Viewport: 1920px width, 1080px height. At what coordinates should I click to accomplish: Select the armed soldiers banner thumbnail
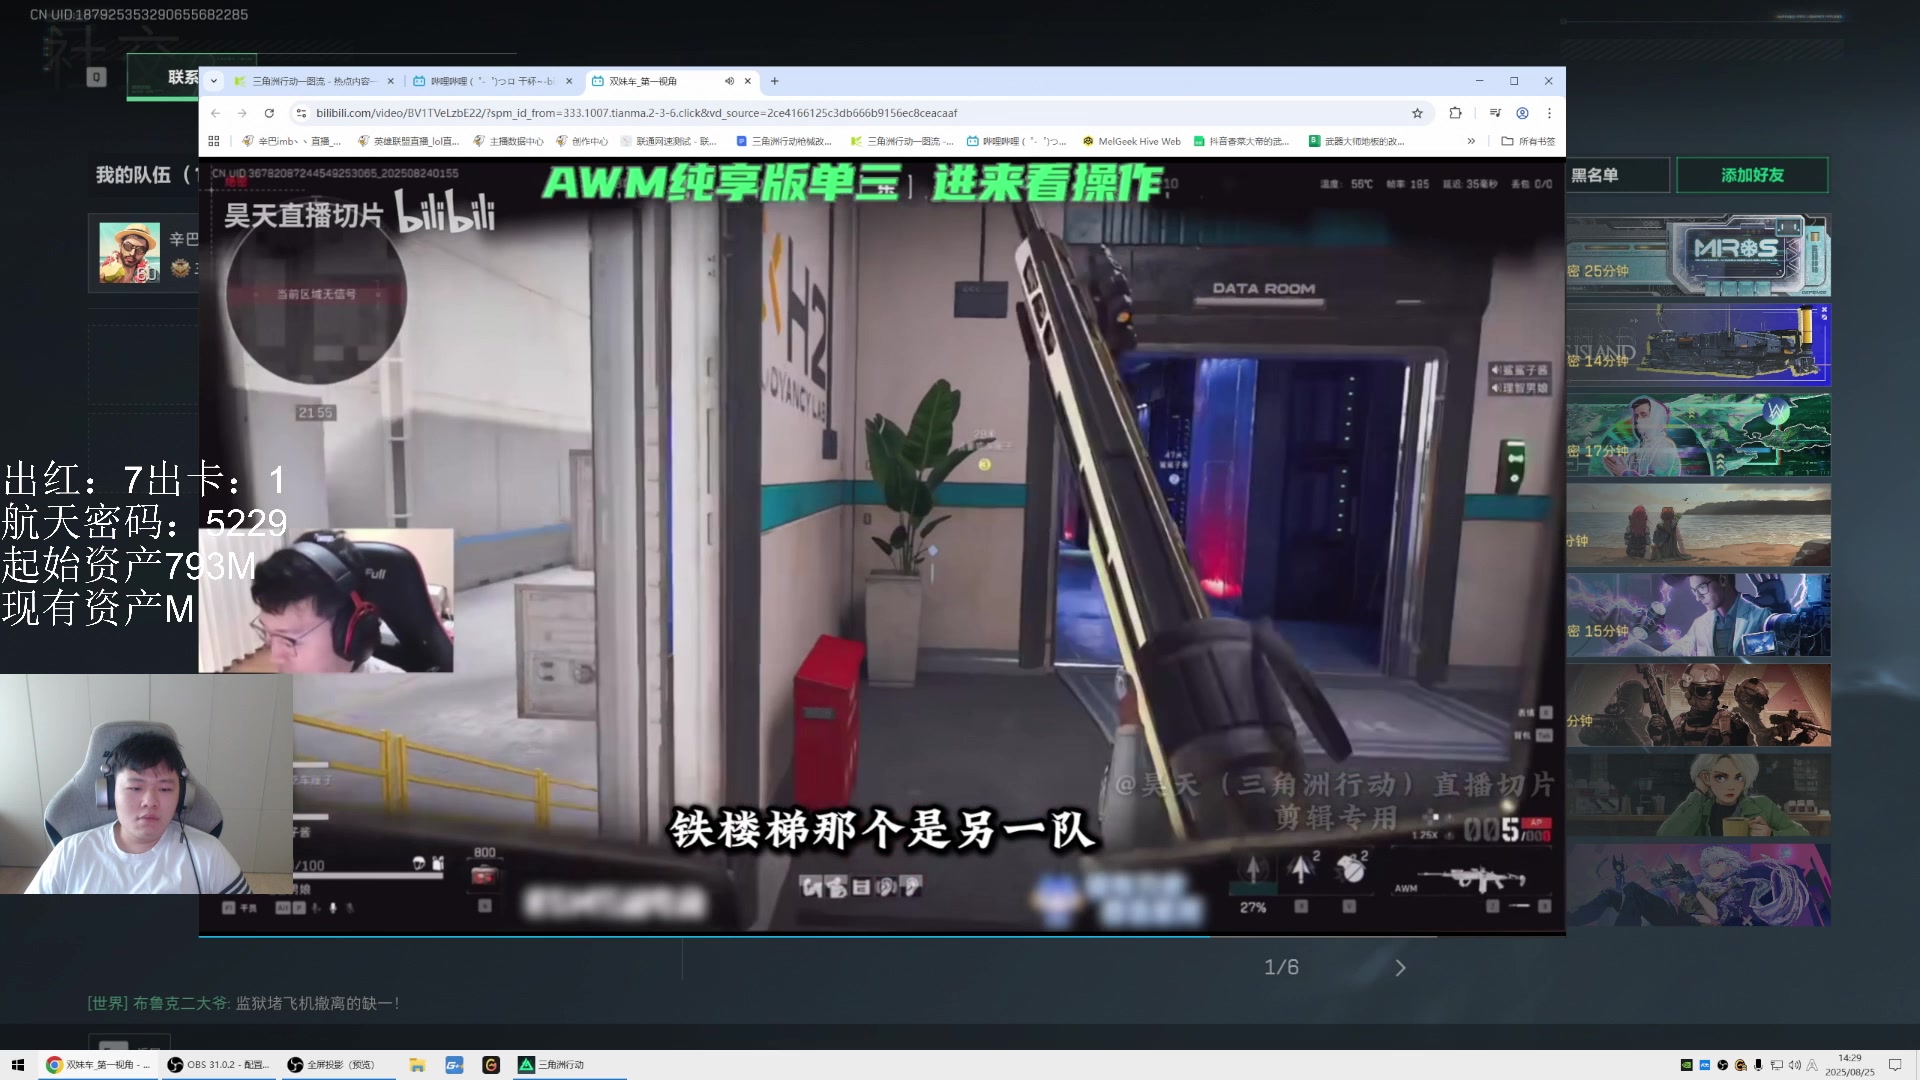point(1698,705)
